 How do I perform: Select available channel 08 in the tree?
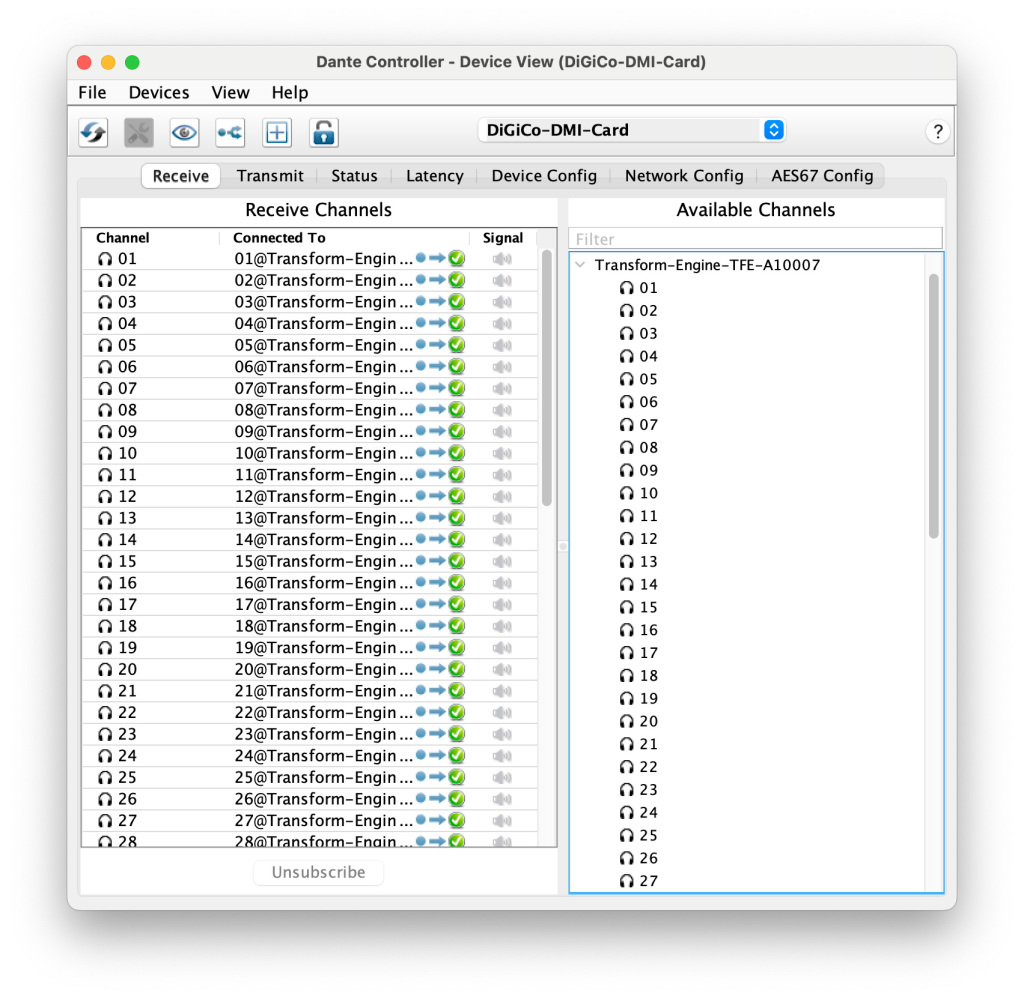(648, 448)
